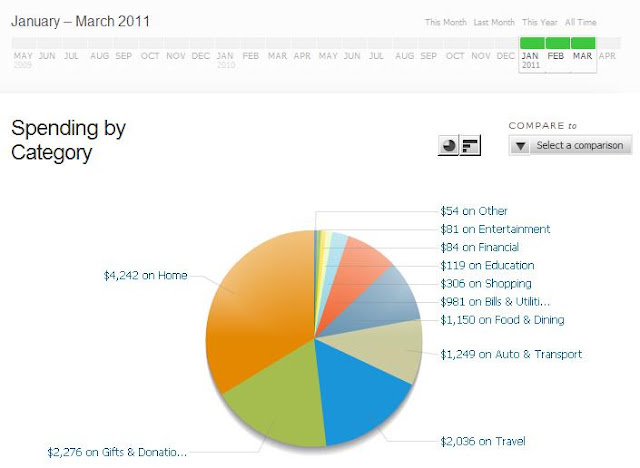Open $1,150 on Food & Dining label
The height and width of the screenshot is (468, 640).
[502, 320]
